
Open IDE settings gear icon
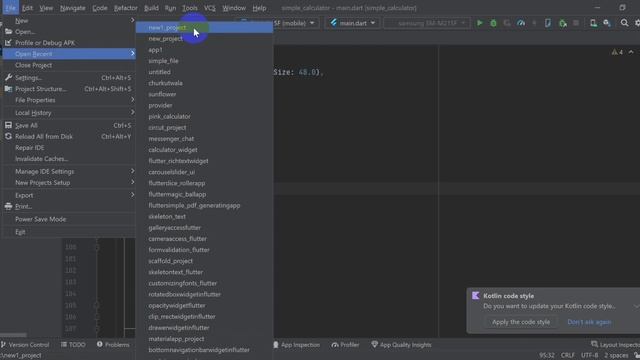coord(637,23)
